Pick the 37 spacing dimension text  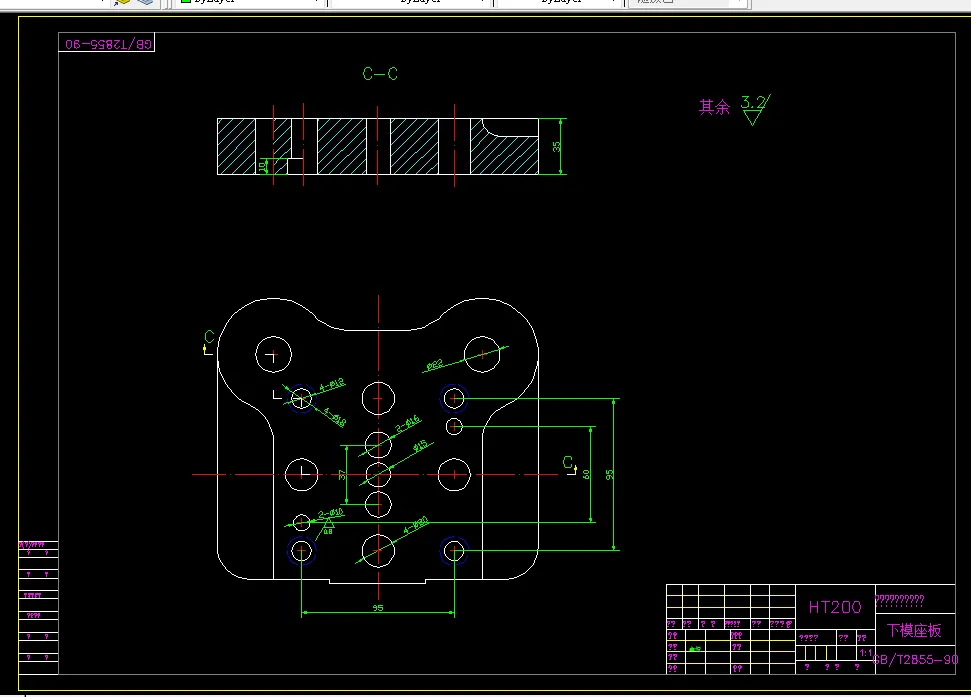tap(342, 475)
